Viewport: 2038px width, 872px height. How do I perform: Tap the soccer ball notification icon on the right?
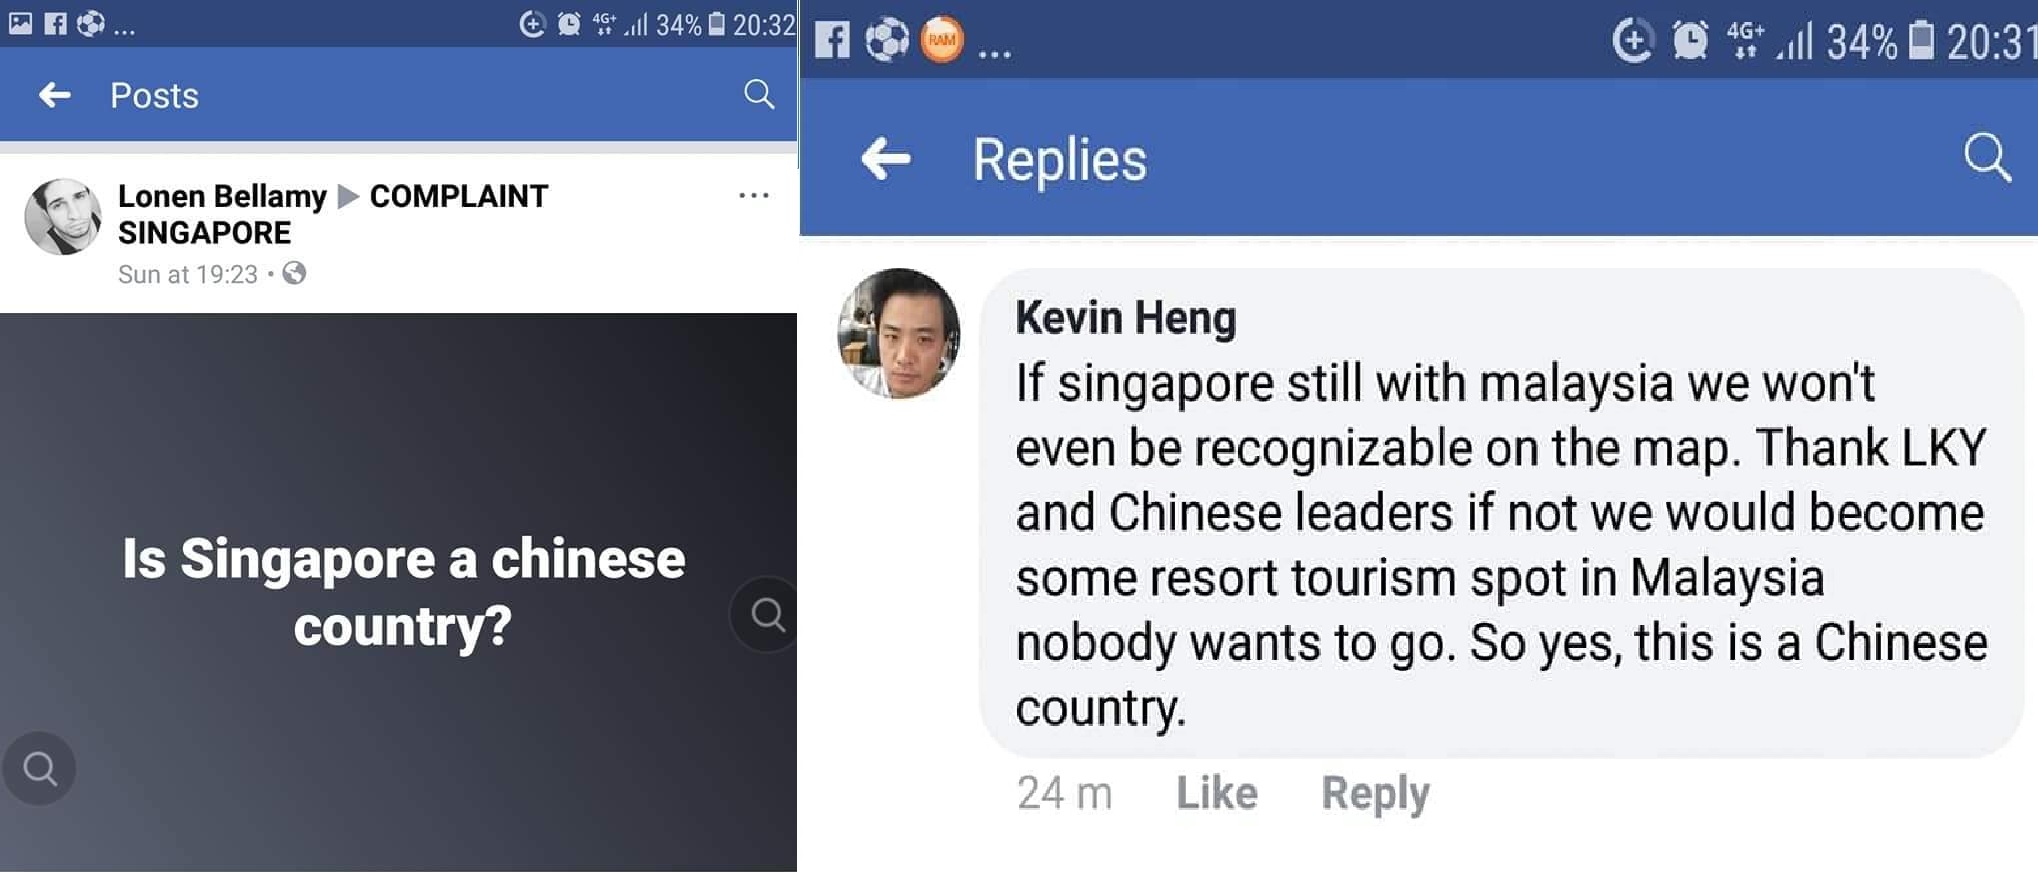pyautogui.click(x=886, y=40)
